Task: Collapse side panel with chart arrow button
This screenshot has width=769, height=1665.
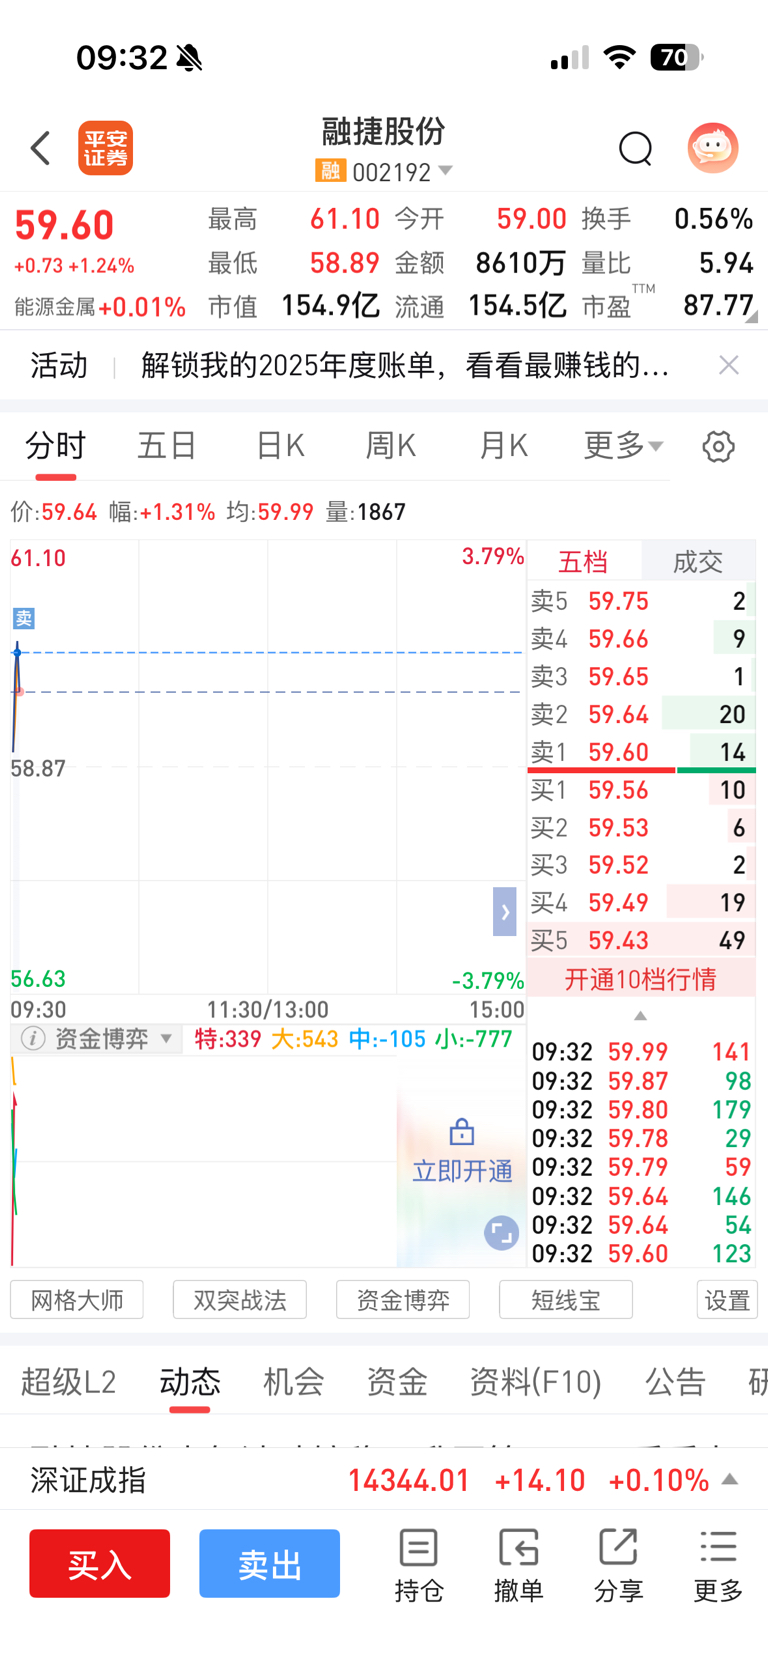Action: pos(505,911)
